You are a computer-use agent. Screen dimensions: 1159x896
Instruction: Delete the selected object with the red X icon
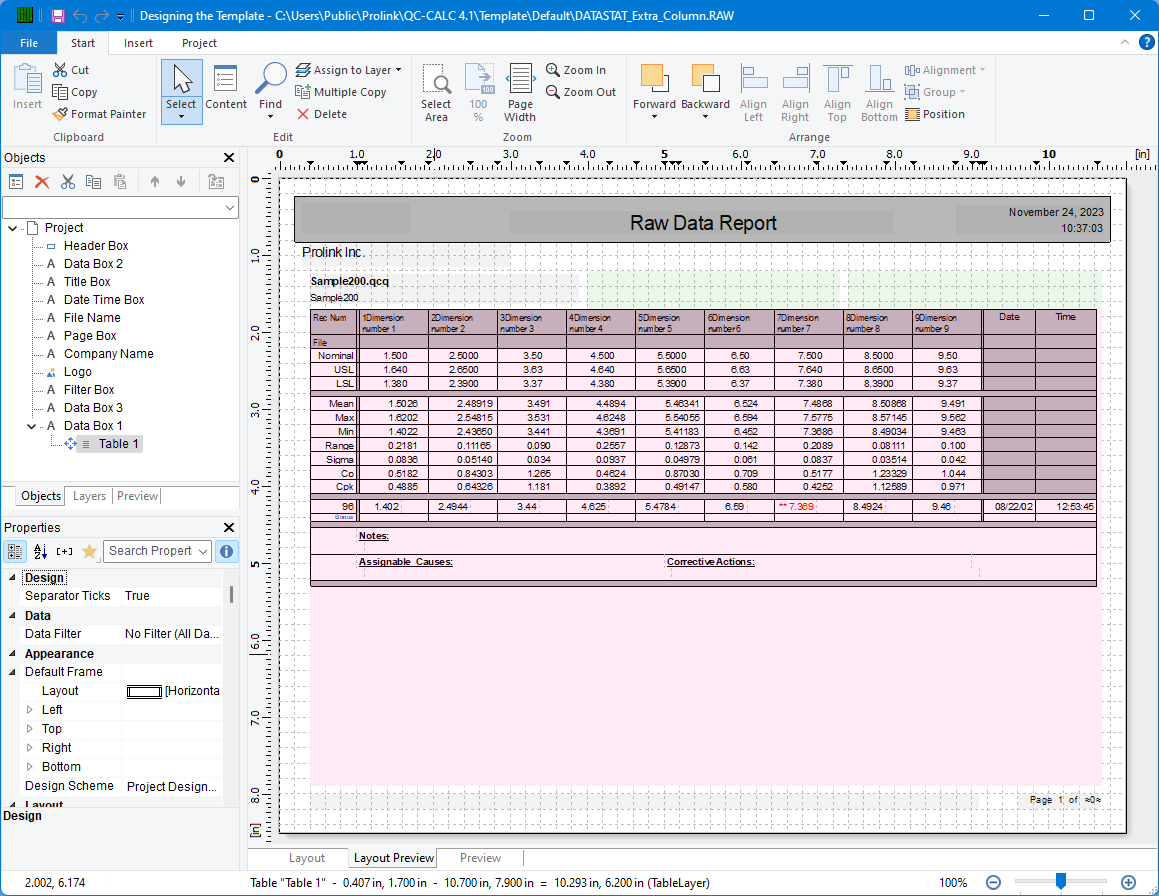pyautogui.click(x=41, y=181)
